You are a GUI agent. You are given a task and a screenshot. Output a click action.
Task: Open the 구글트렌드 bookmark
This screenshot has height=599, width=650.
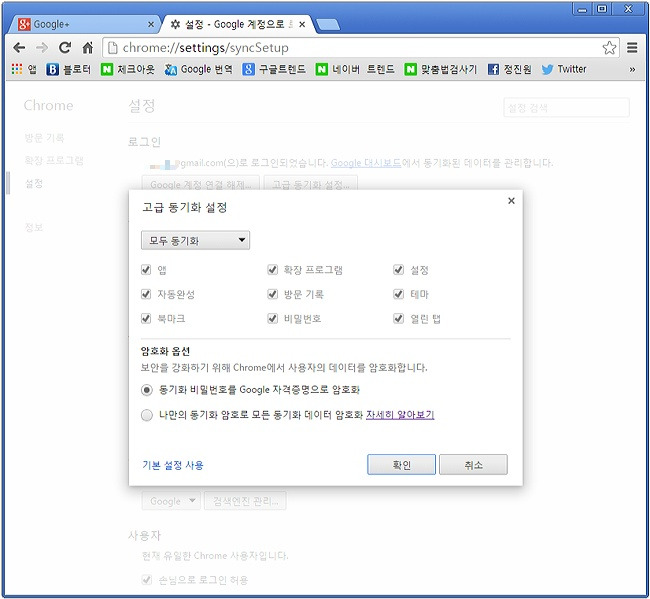(274, 69)
